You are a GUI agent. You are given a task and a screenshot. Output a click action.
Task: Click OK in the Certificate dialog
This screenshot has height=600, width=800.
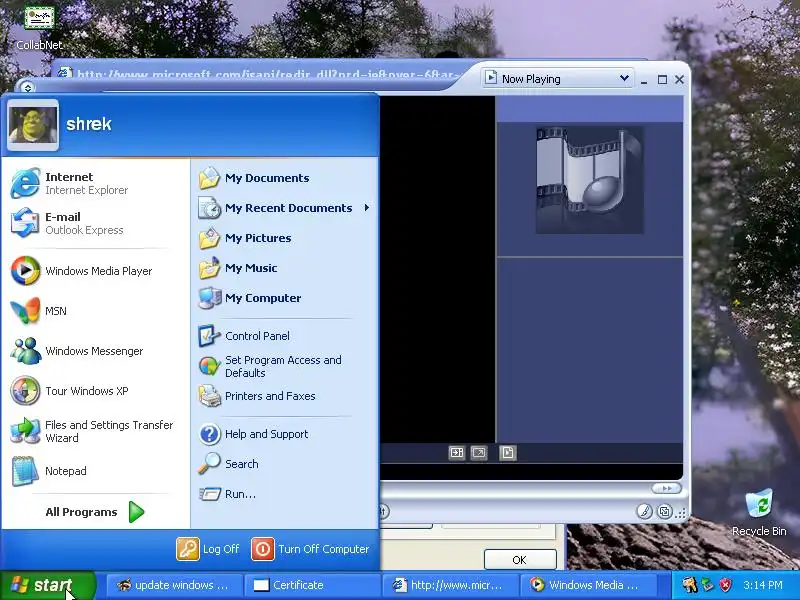(x=520, y=560)
